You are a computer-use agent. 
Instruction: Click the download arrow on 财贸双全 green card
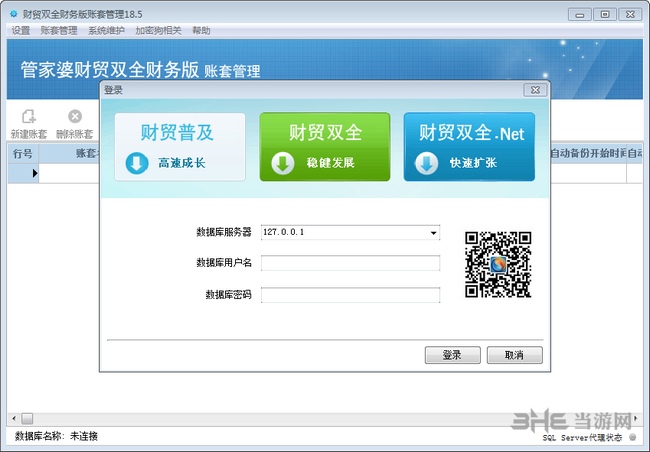(x=283, y=163)
